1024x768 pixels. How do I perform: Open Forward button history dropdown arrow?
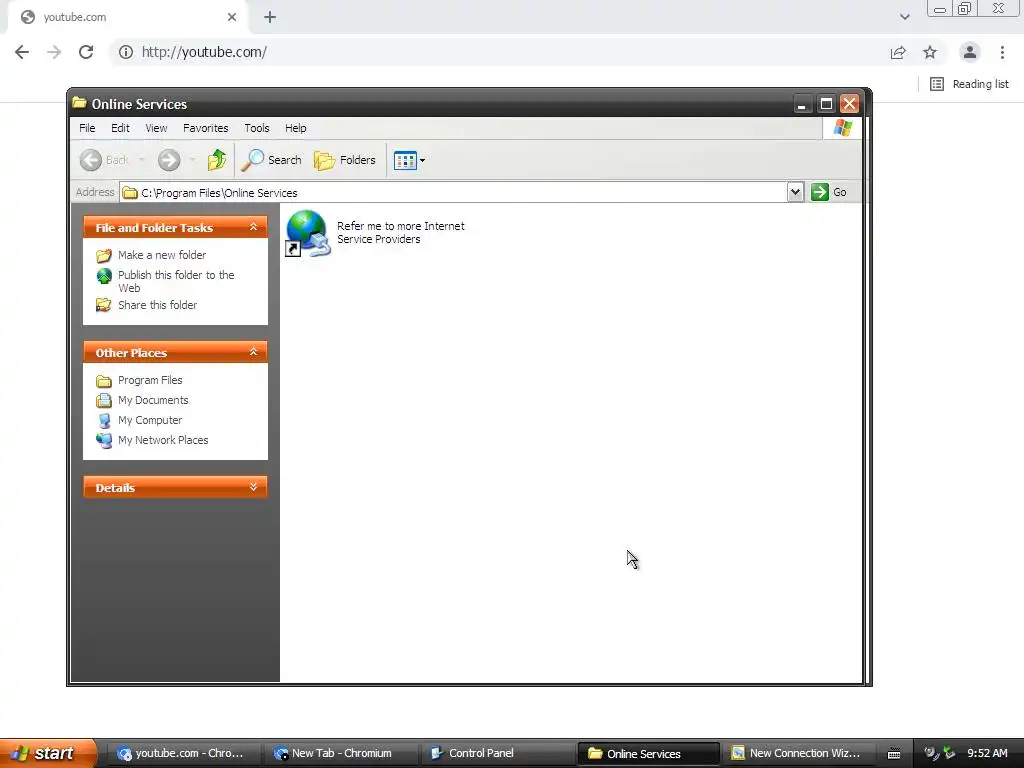[x=192, y=160]
